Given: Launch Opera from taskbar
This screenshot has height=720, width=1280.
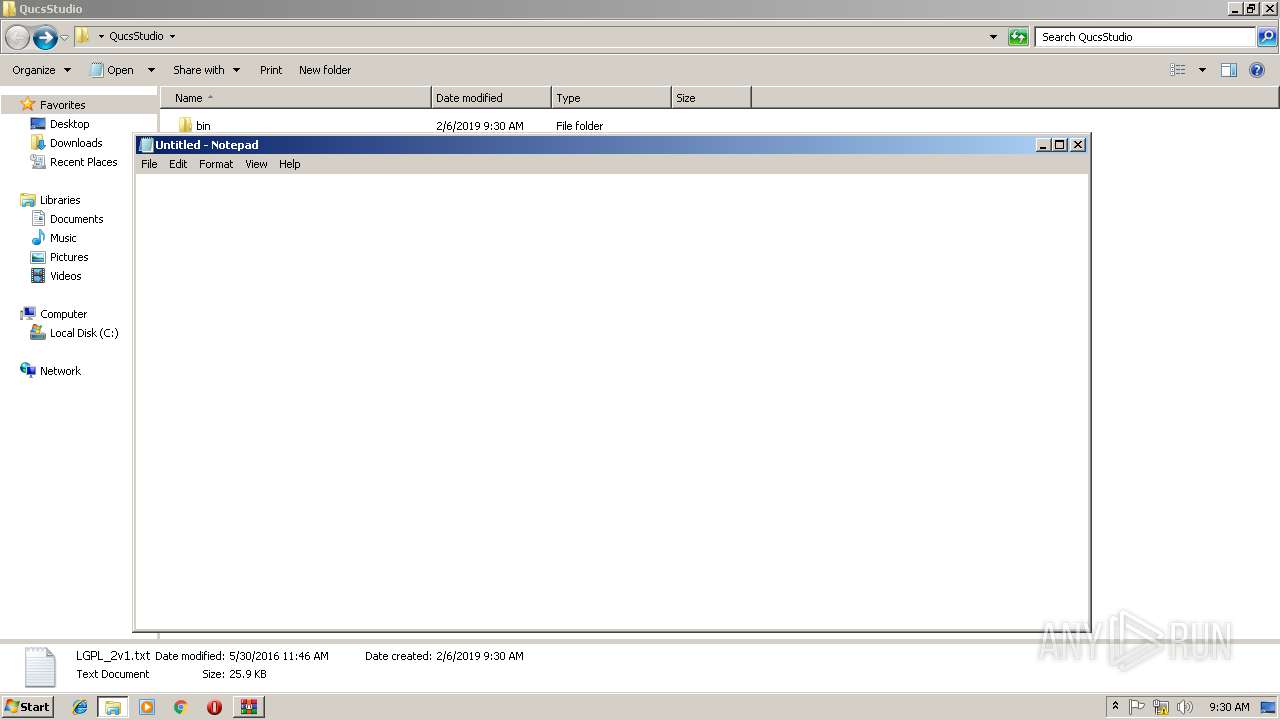Looking at the screenshot, I should [214, 707].
